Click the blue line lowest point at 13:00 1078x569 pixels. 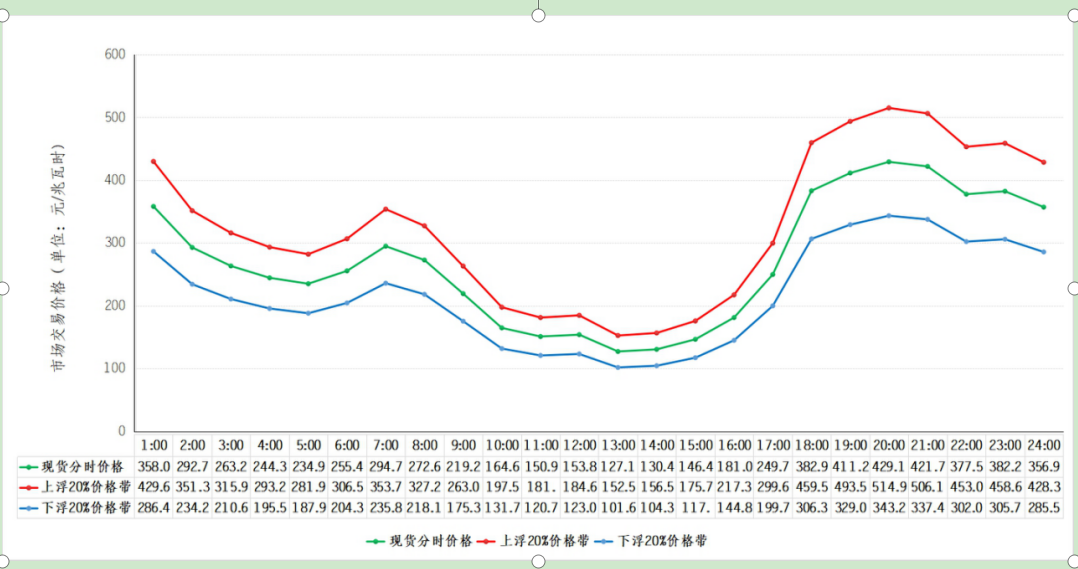tap(618, 367)
